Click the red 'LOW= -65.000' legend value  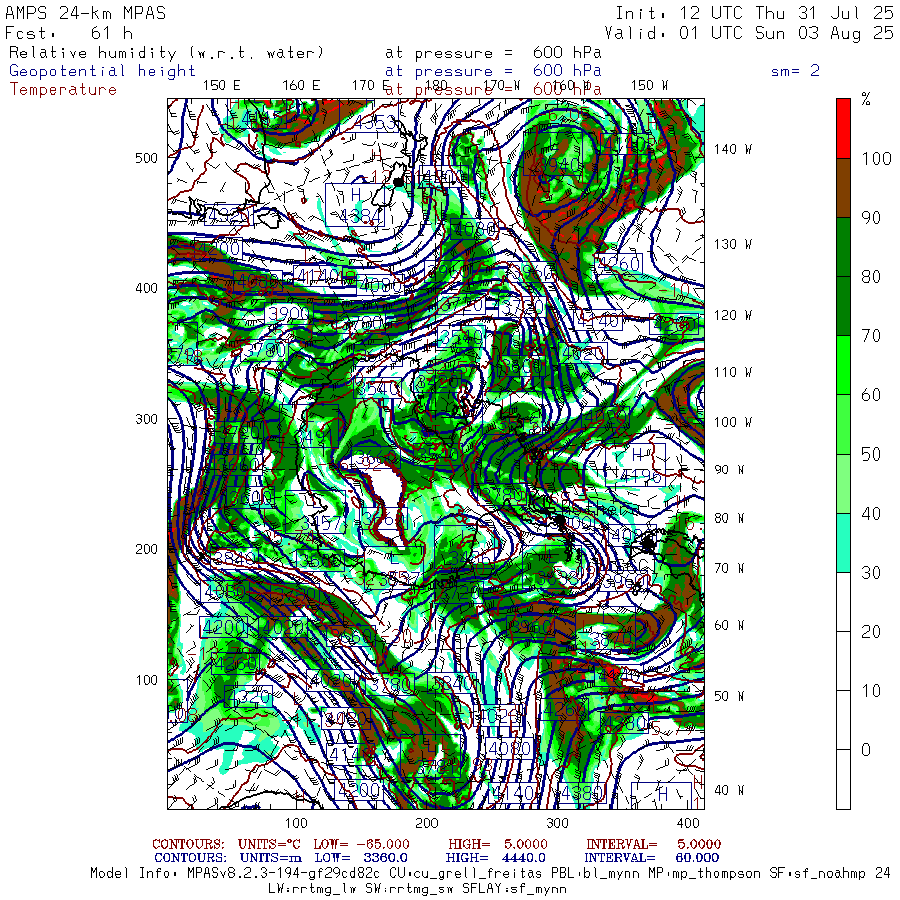362,845
